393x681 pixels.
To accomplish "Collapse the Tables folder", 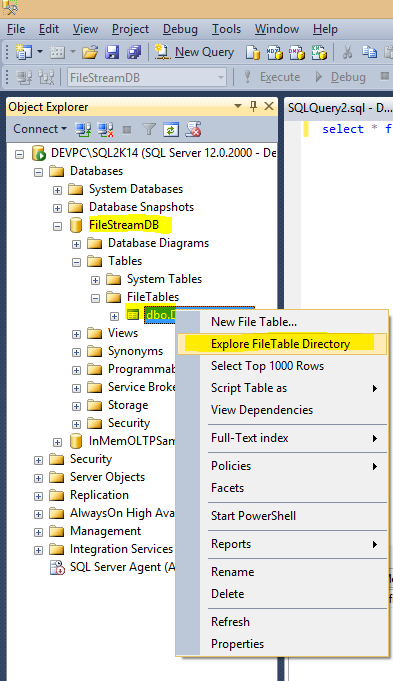I will pyautogui.click(x=76, y=262).
